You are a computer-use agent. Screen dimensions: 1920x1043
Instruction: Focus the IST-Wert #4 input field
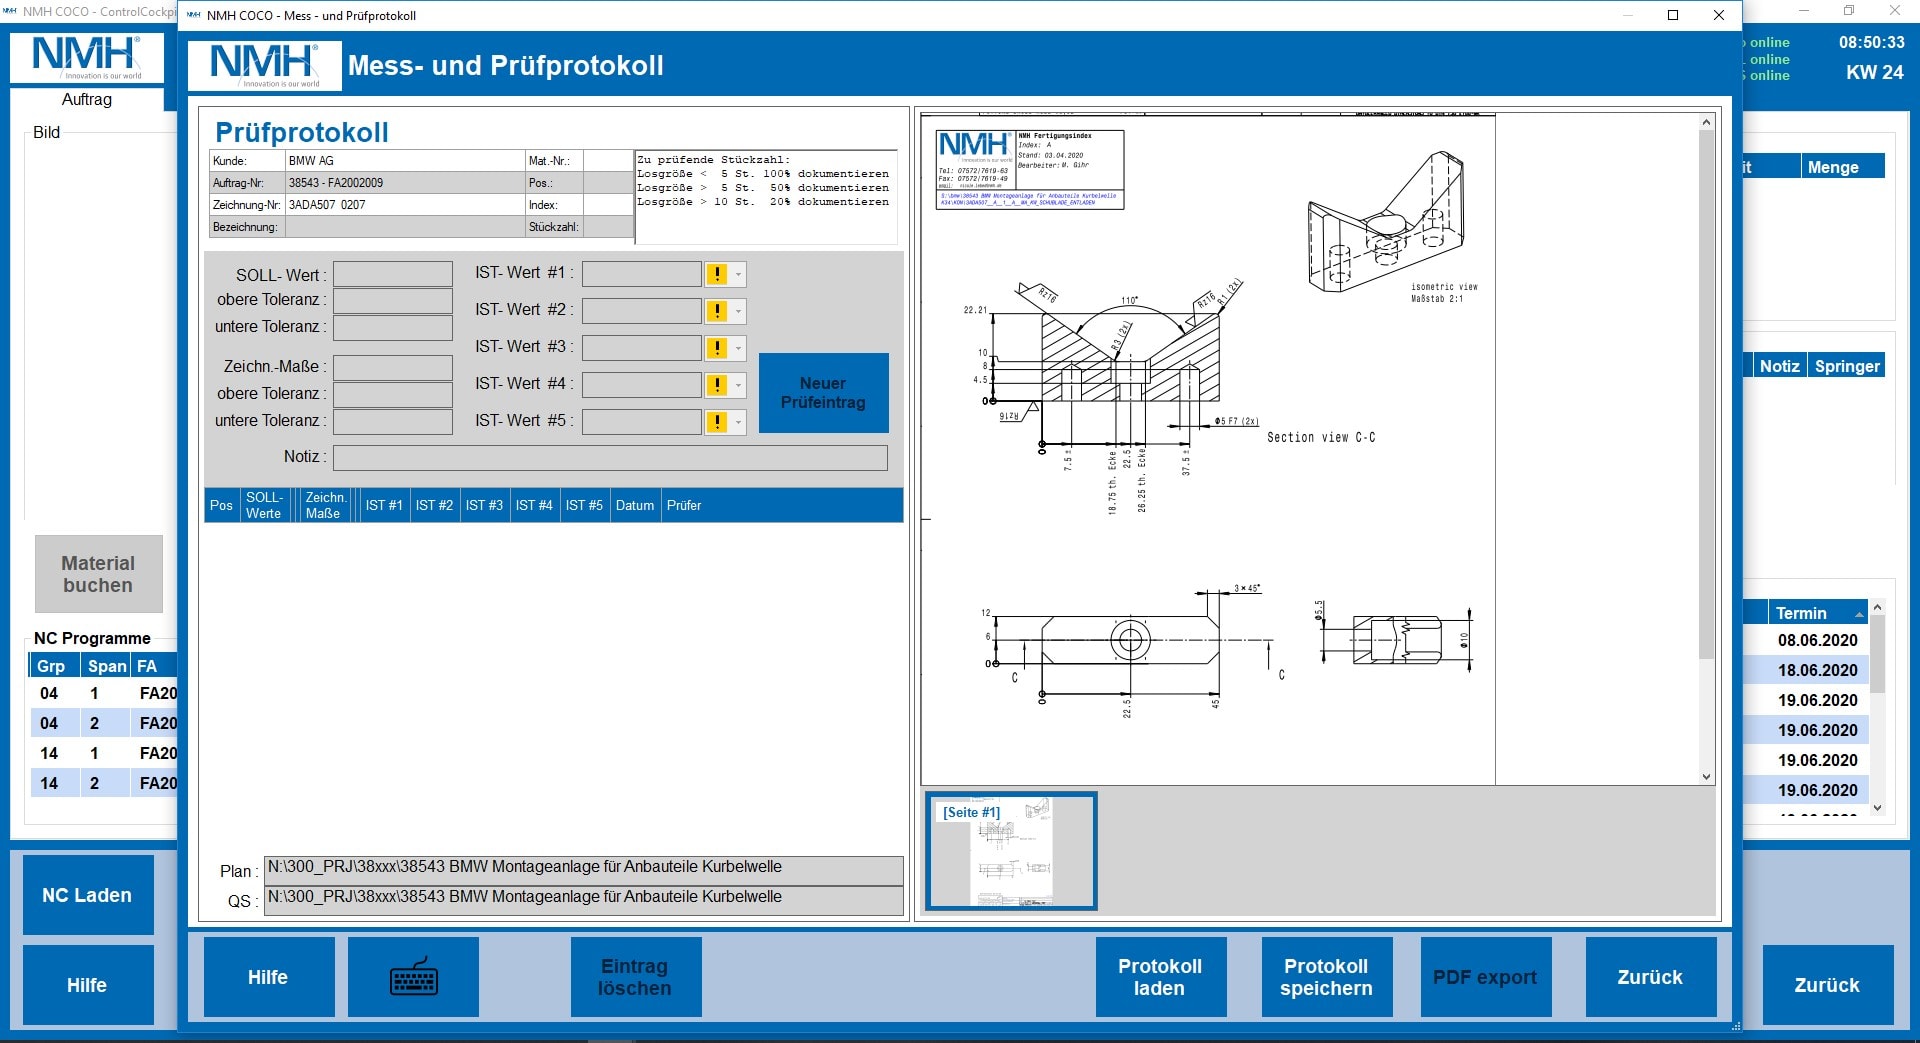tap(642, 385)
